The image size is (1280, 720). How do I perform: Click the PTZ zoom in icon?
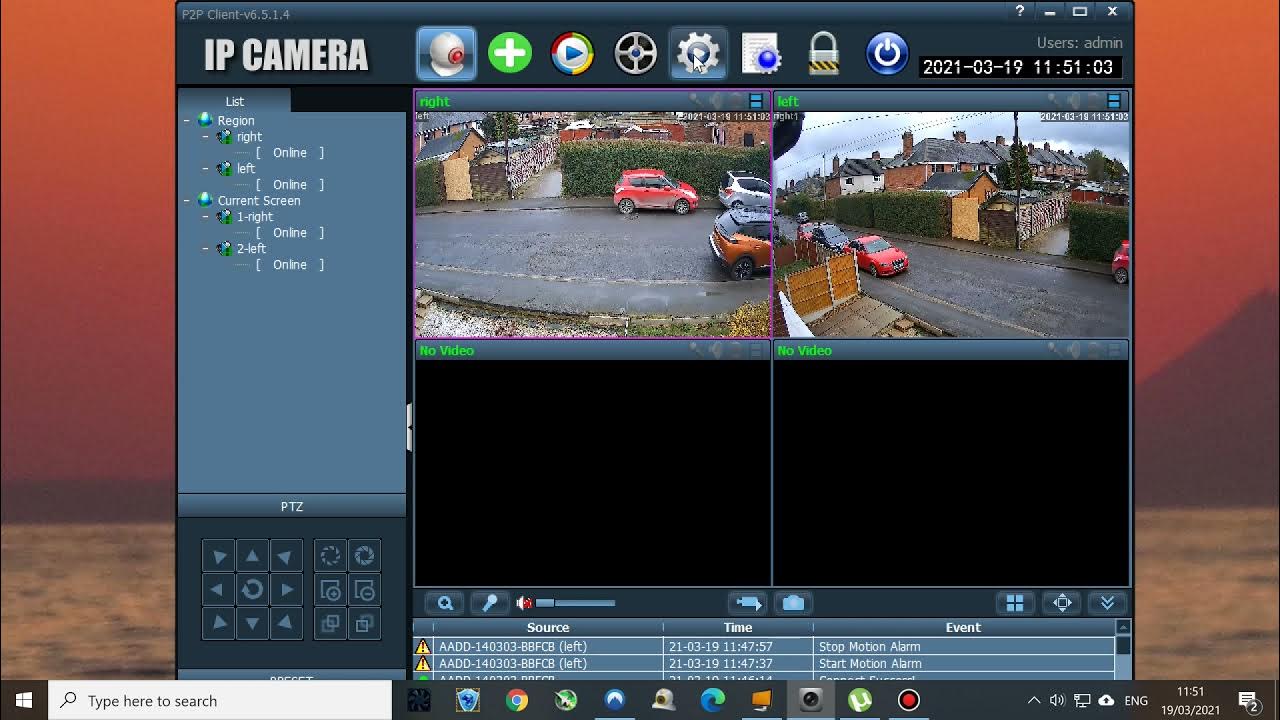click(330, 590)
